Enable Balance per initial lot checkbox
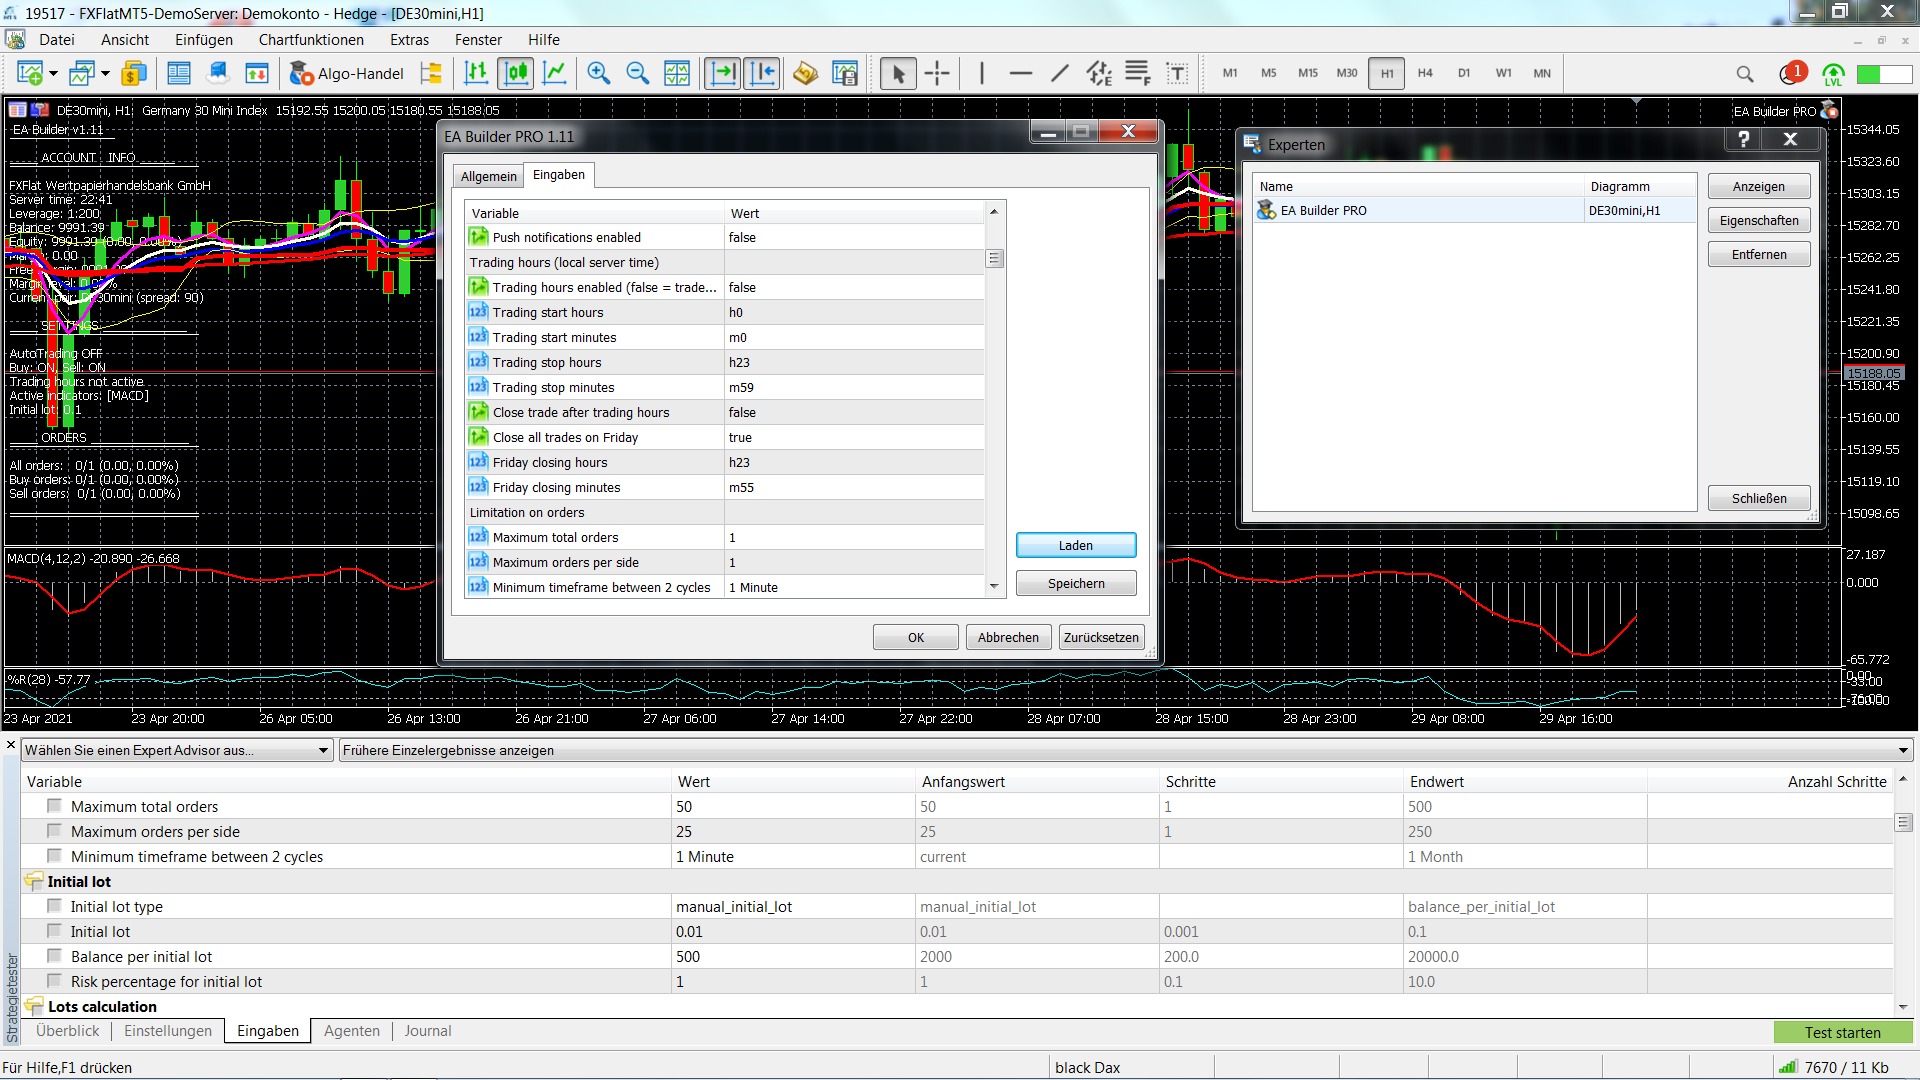Image resolution: width=1920 pixels, height=1080 pixels. [x=55, y=956]
